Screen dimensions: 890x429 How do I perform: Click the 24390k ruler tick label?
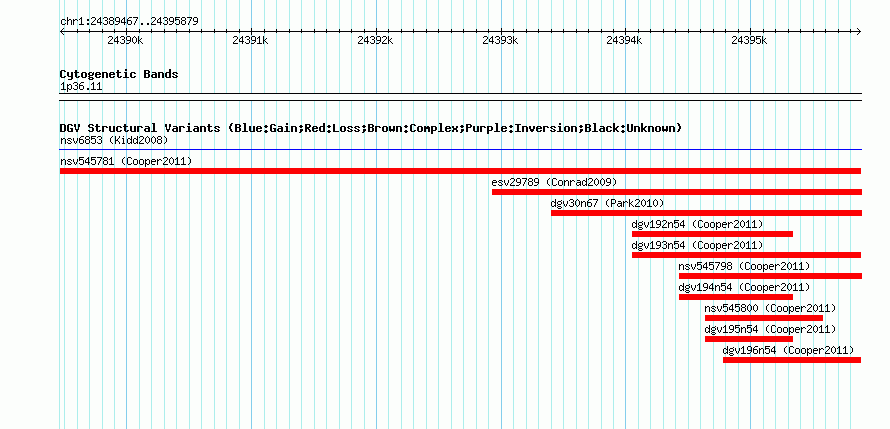125,40
